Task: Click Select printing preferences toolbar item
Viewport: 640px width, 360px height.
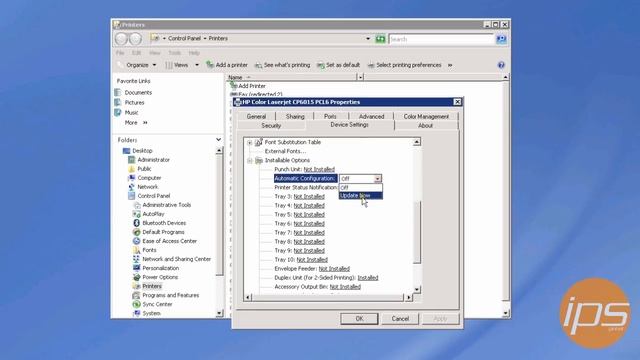Action: pos(404,65)
